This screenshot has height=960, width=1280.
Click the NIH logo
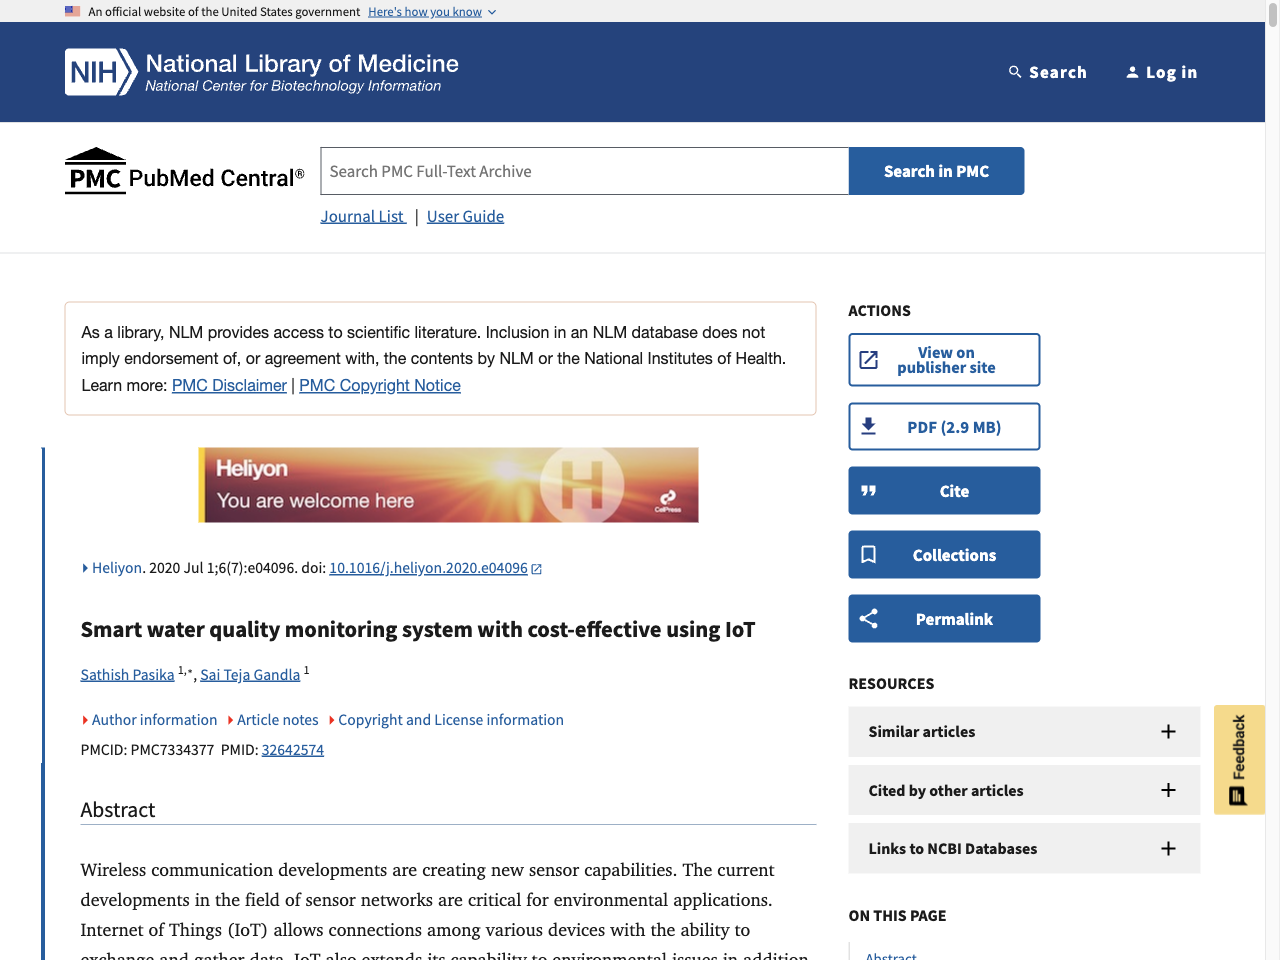coord(100,71)
